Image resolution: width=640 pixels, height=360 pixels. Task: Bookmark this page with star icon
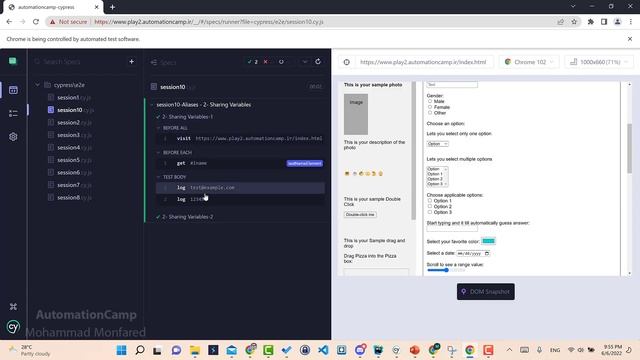coord(574,22)
